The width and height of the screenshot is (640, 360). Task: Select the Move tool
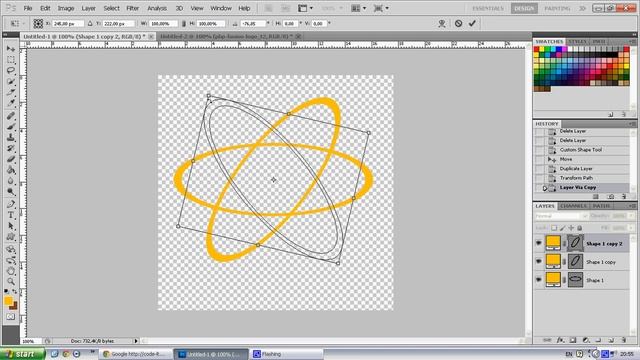click(11, 49)
